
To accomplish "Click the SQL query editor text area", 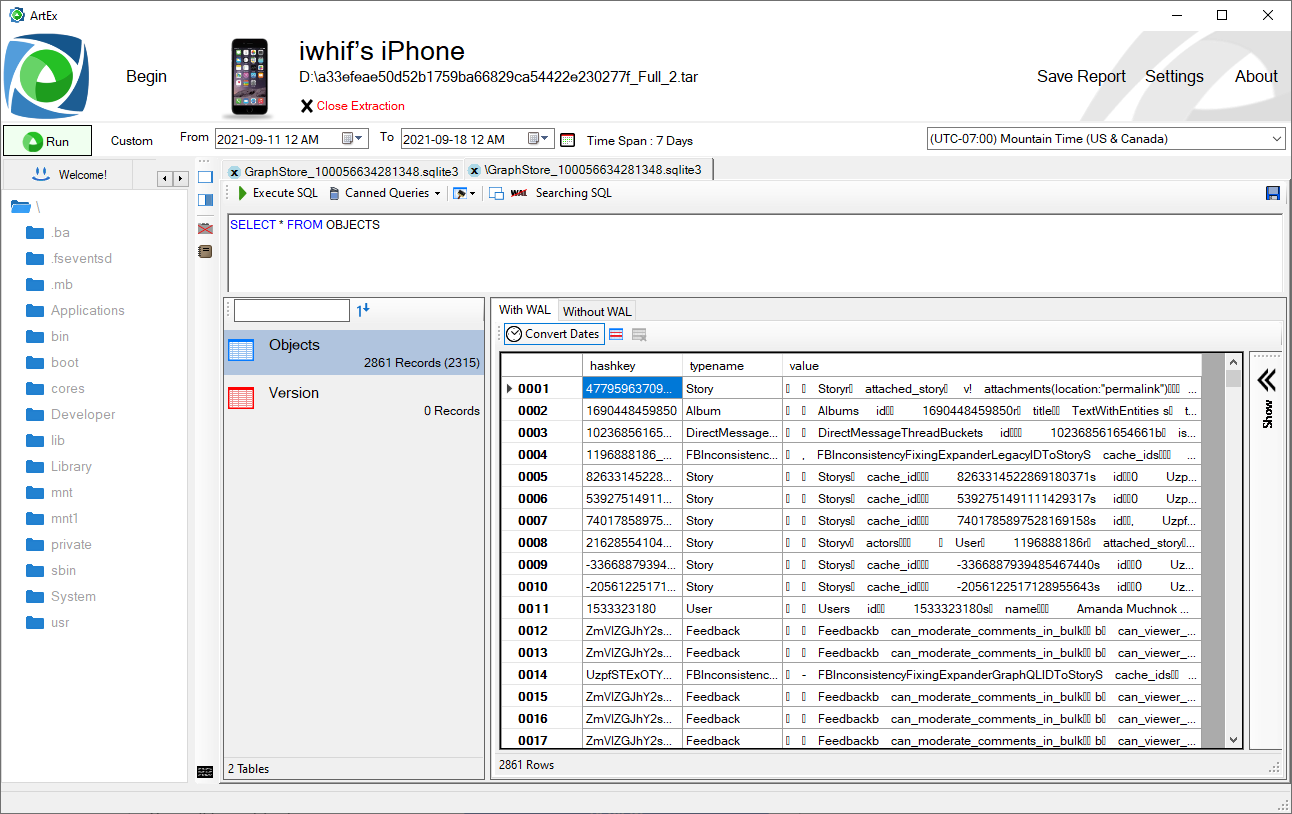I will click(754, 252).
